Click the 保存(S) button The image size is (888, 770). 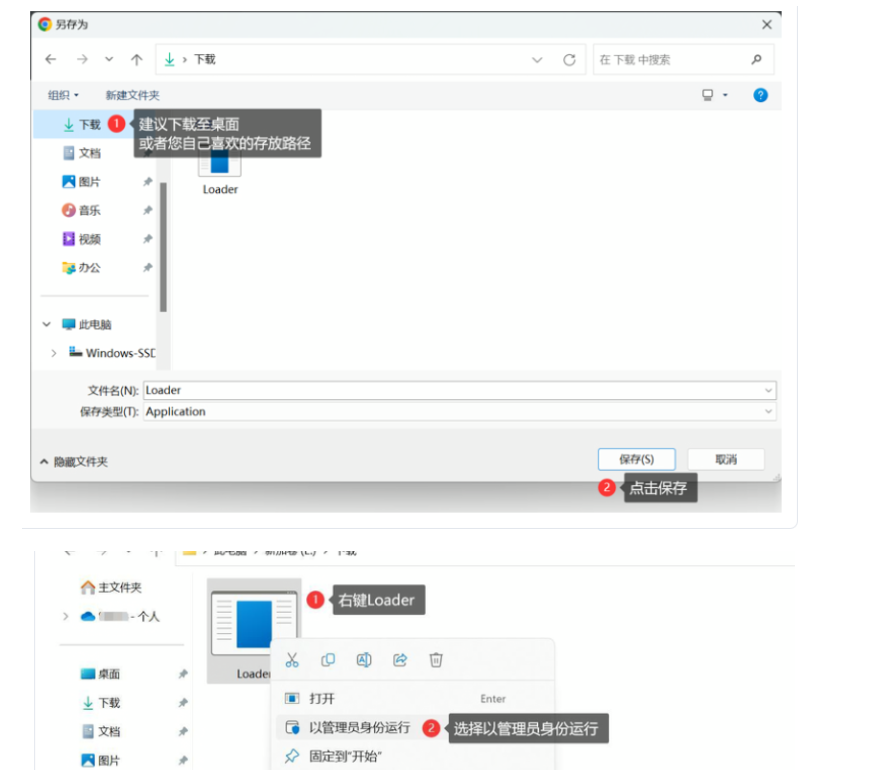pos(636,459)
